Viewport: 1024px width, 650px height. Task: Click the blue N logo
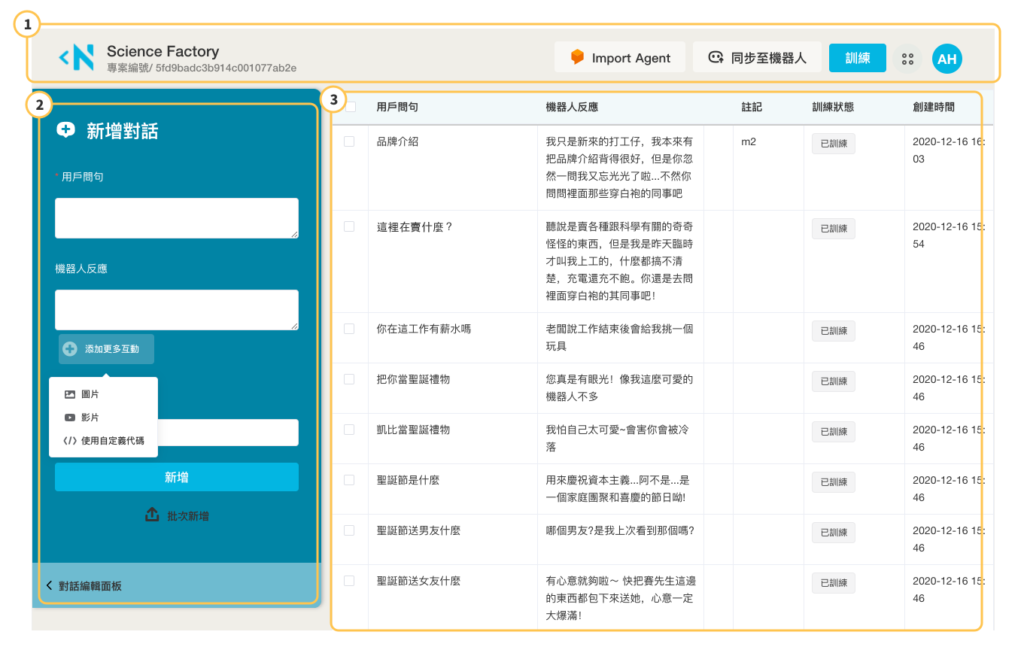(84, 57)
